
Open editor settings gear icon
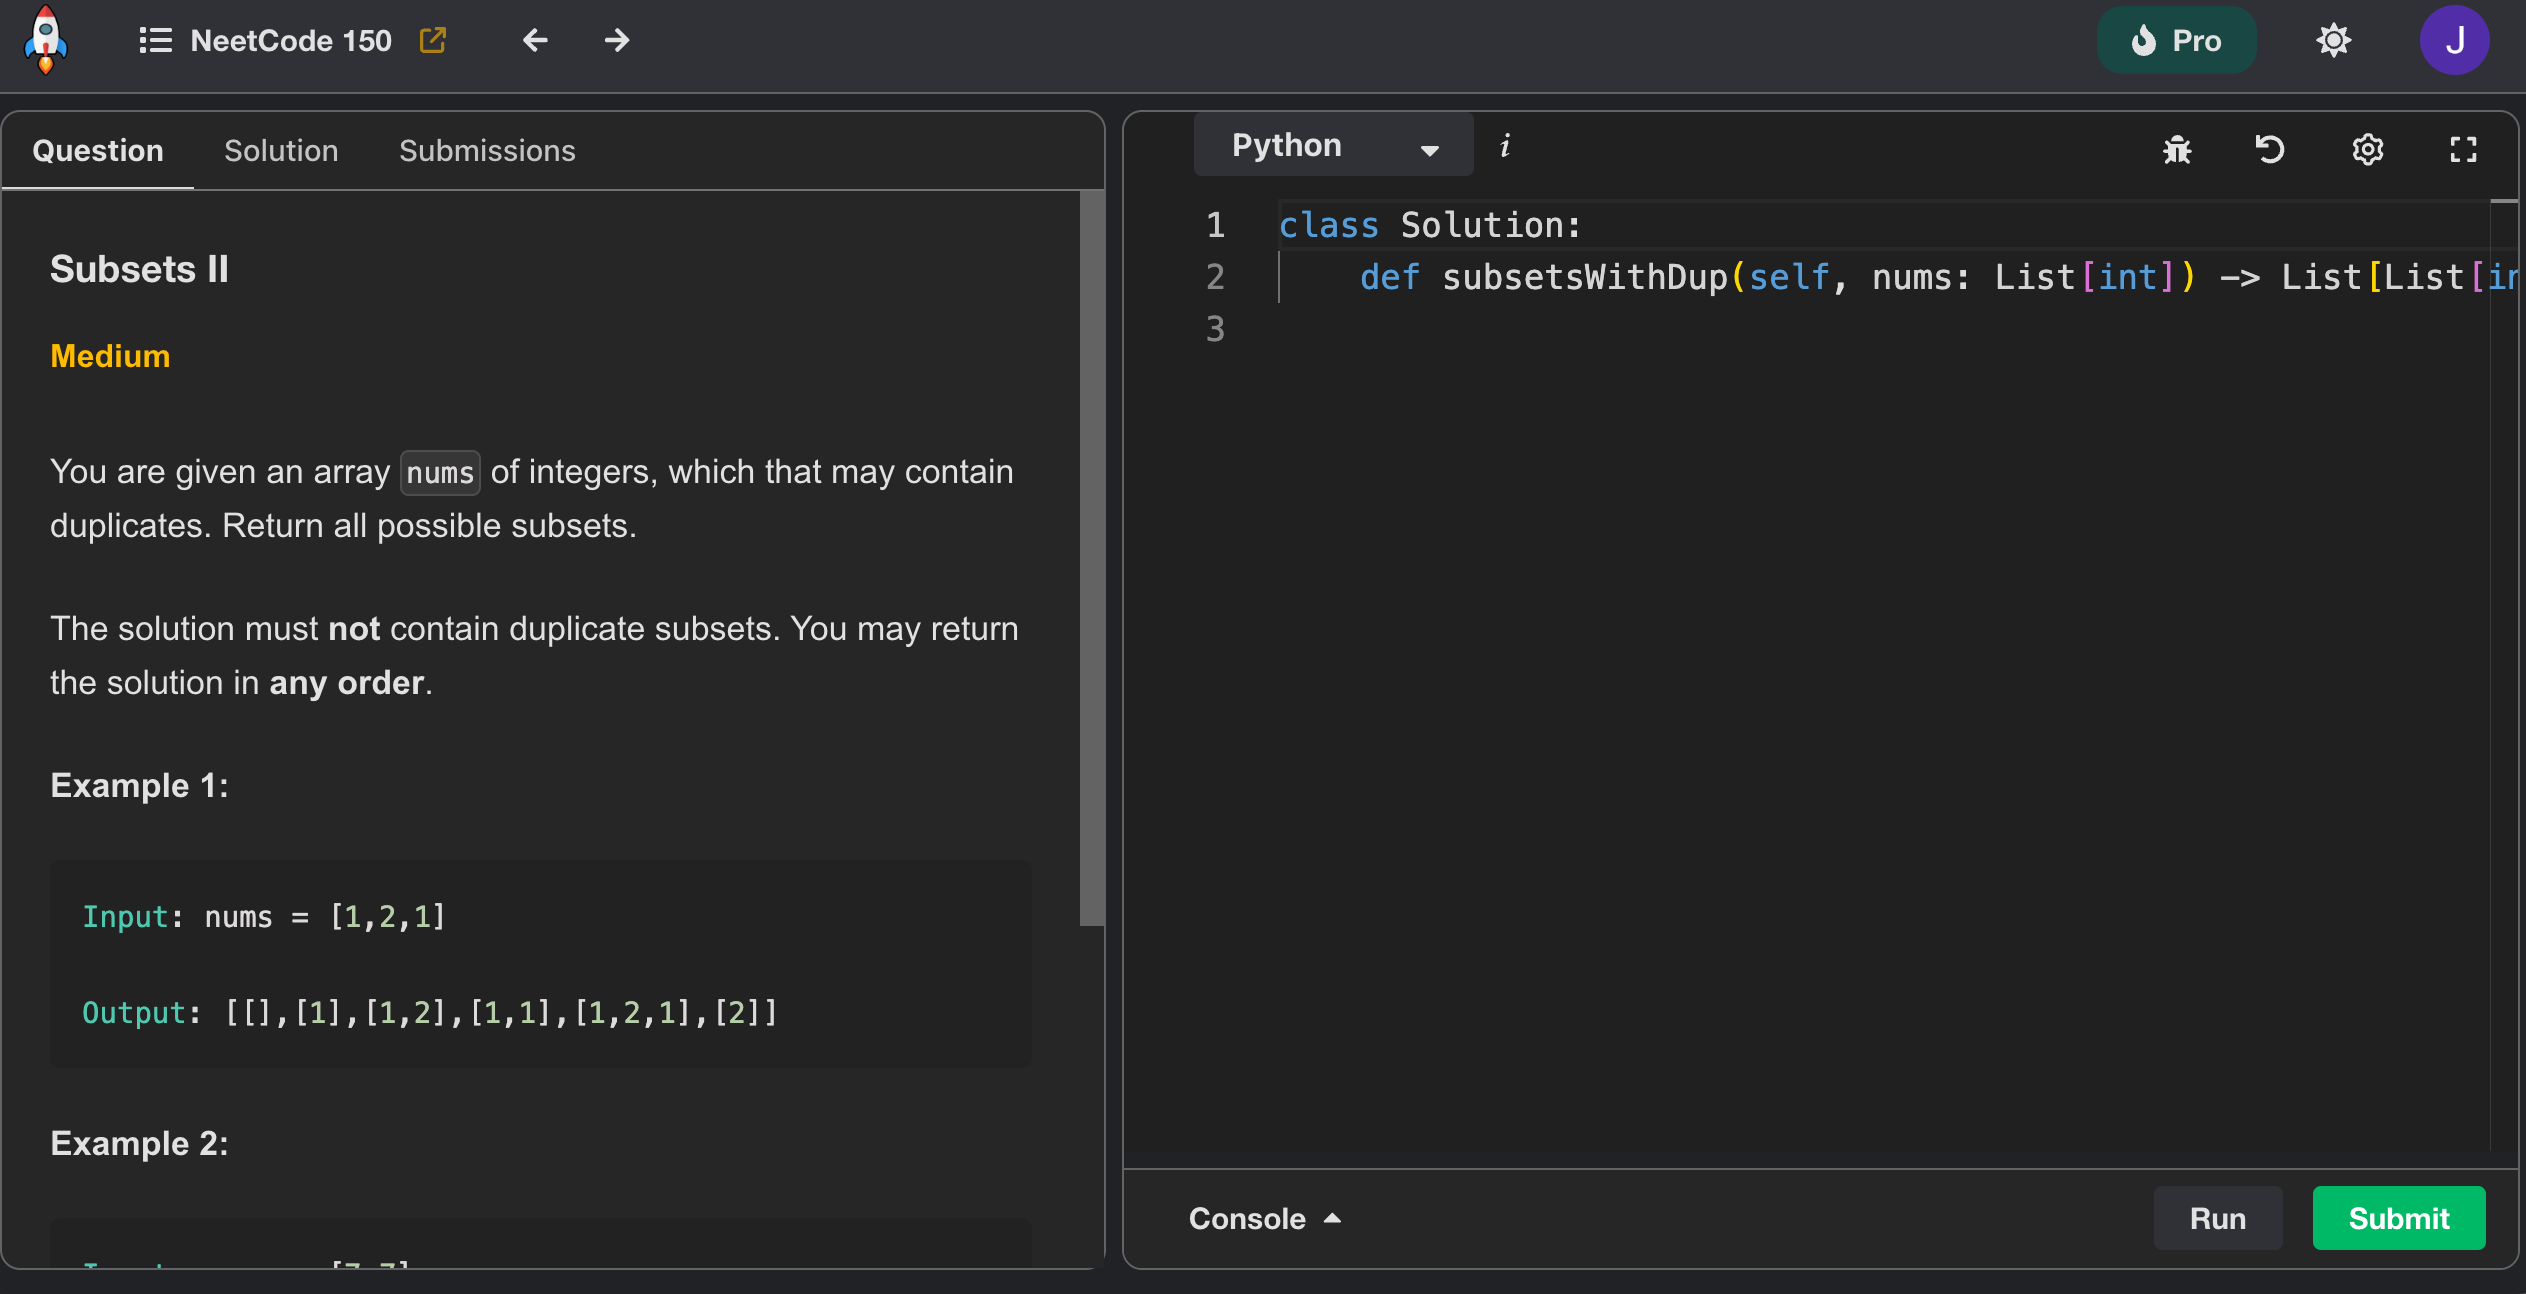coord(2368,150)
